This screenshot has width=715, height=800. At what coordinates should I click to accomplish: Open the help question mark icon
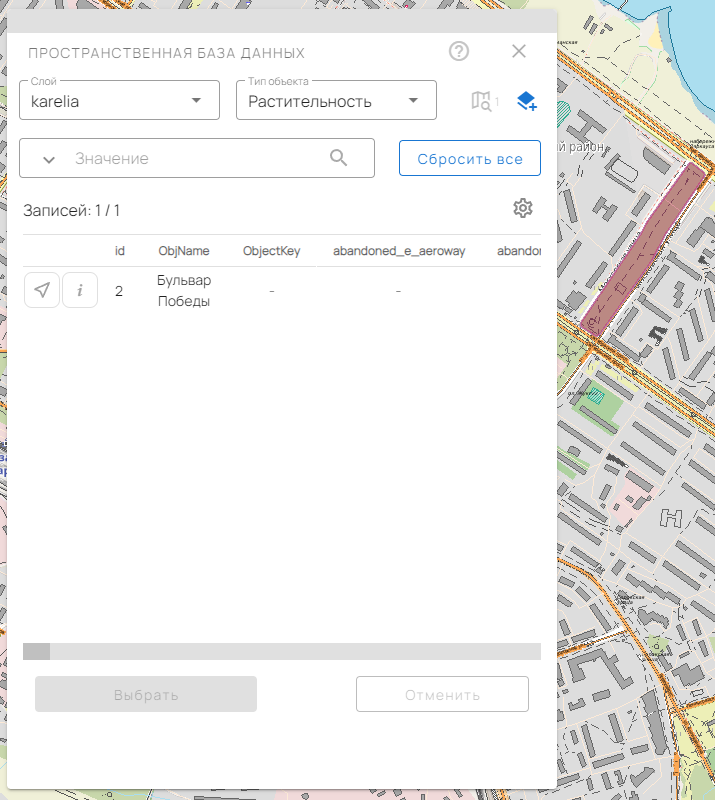coord(459,52)
